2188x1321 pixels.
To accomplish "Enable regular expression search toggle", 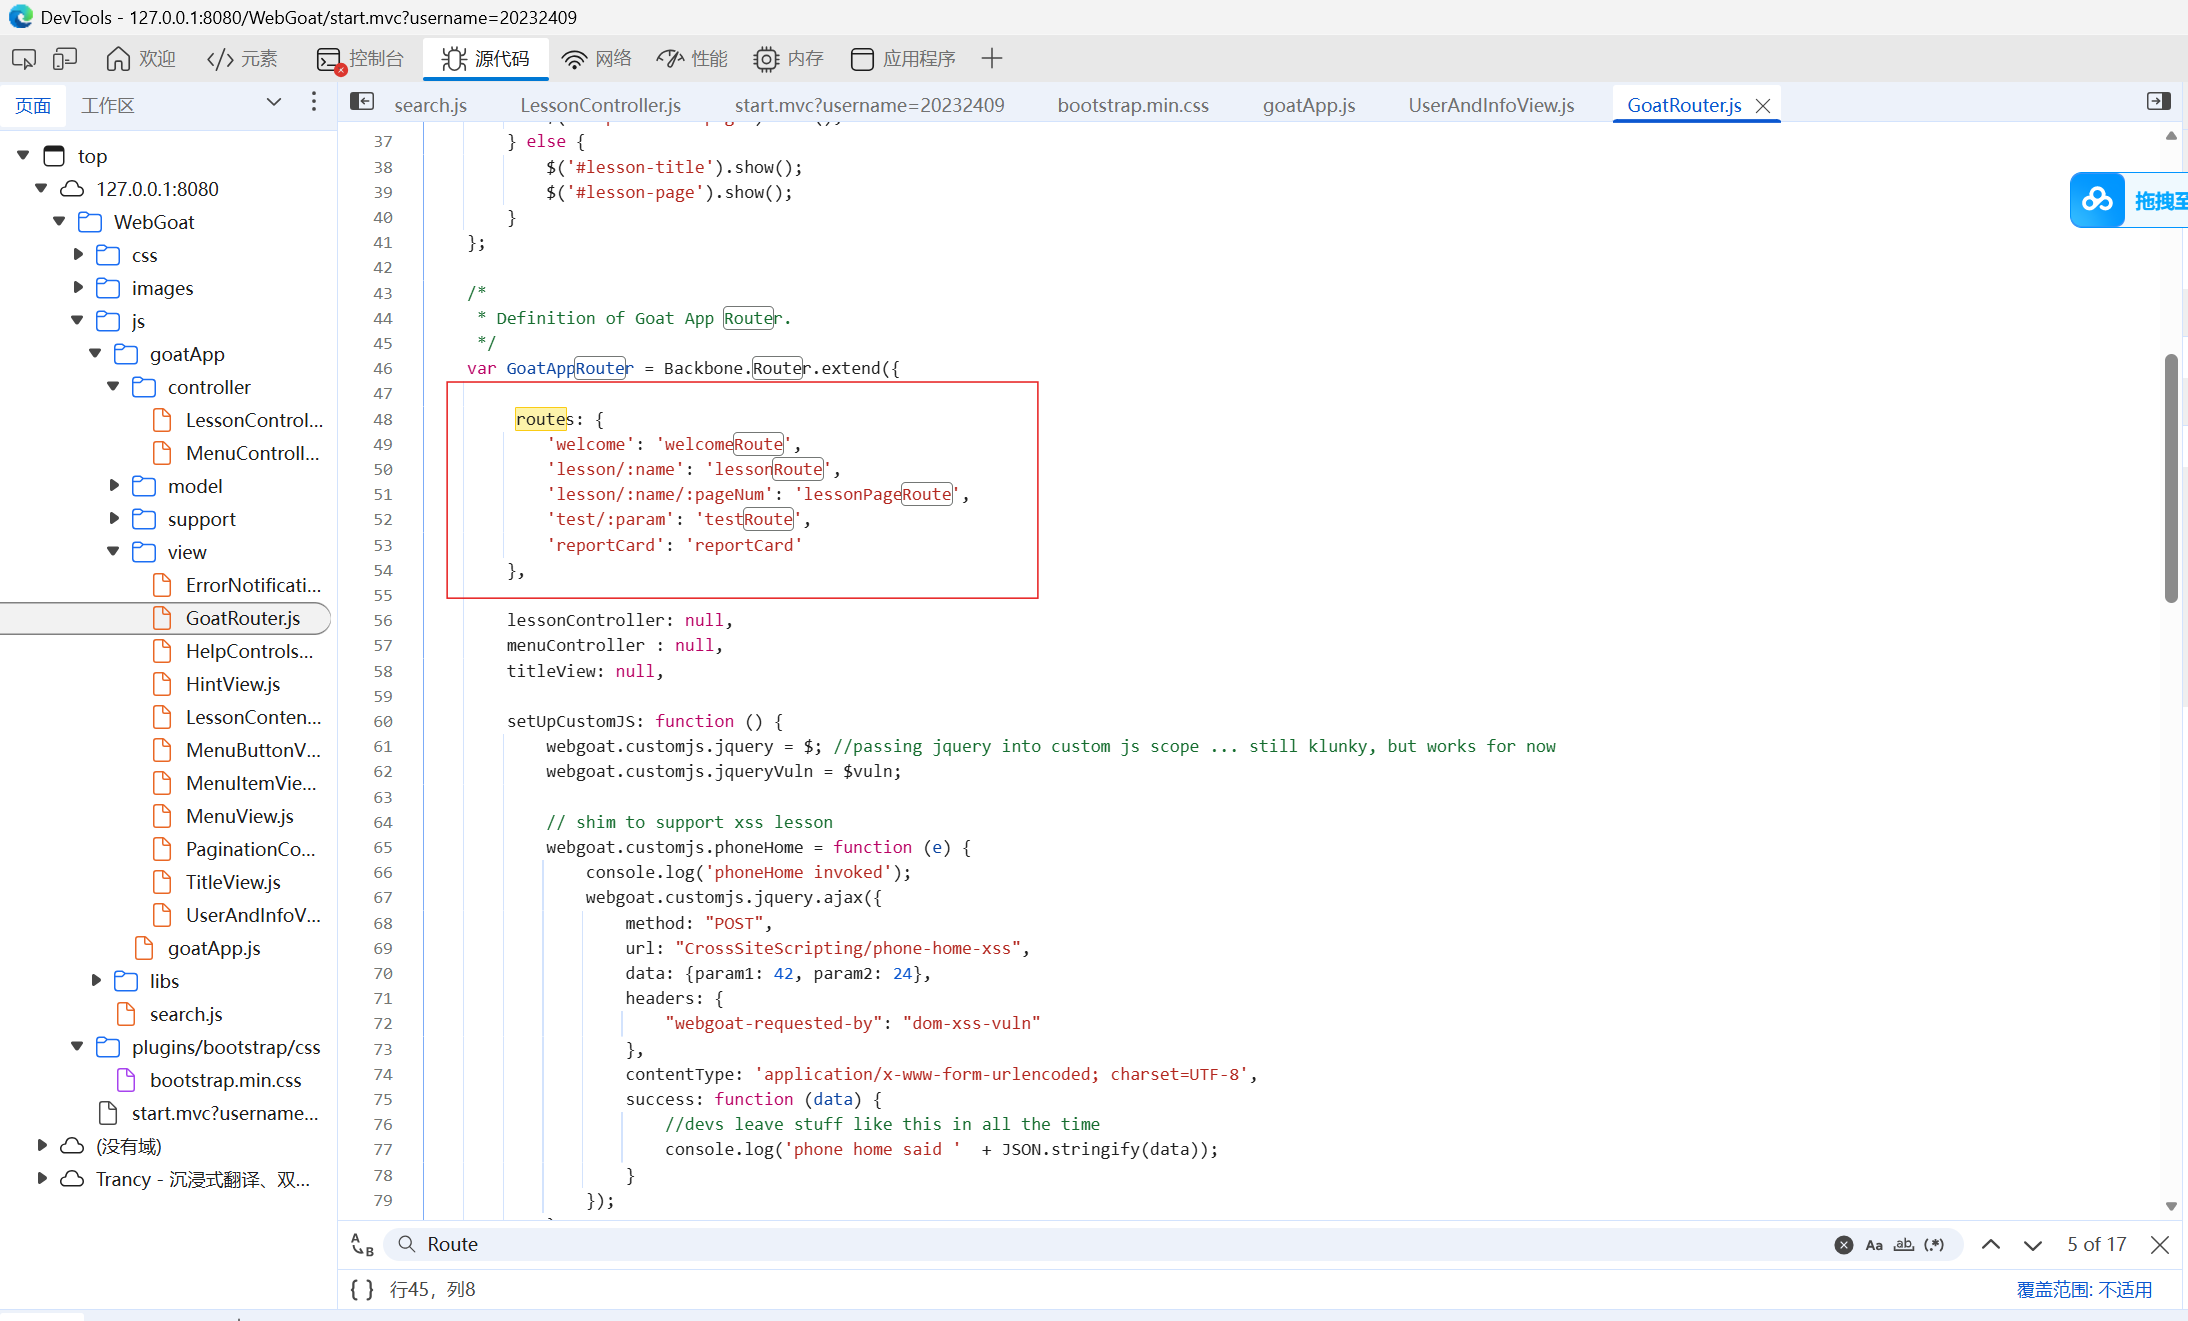I will pyautogui.click(x=1934, y=1245).
